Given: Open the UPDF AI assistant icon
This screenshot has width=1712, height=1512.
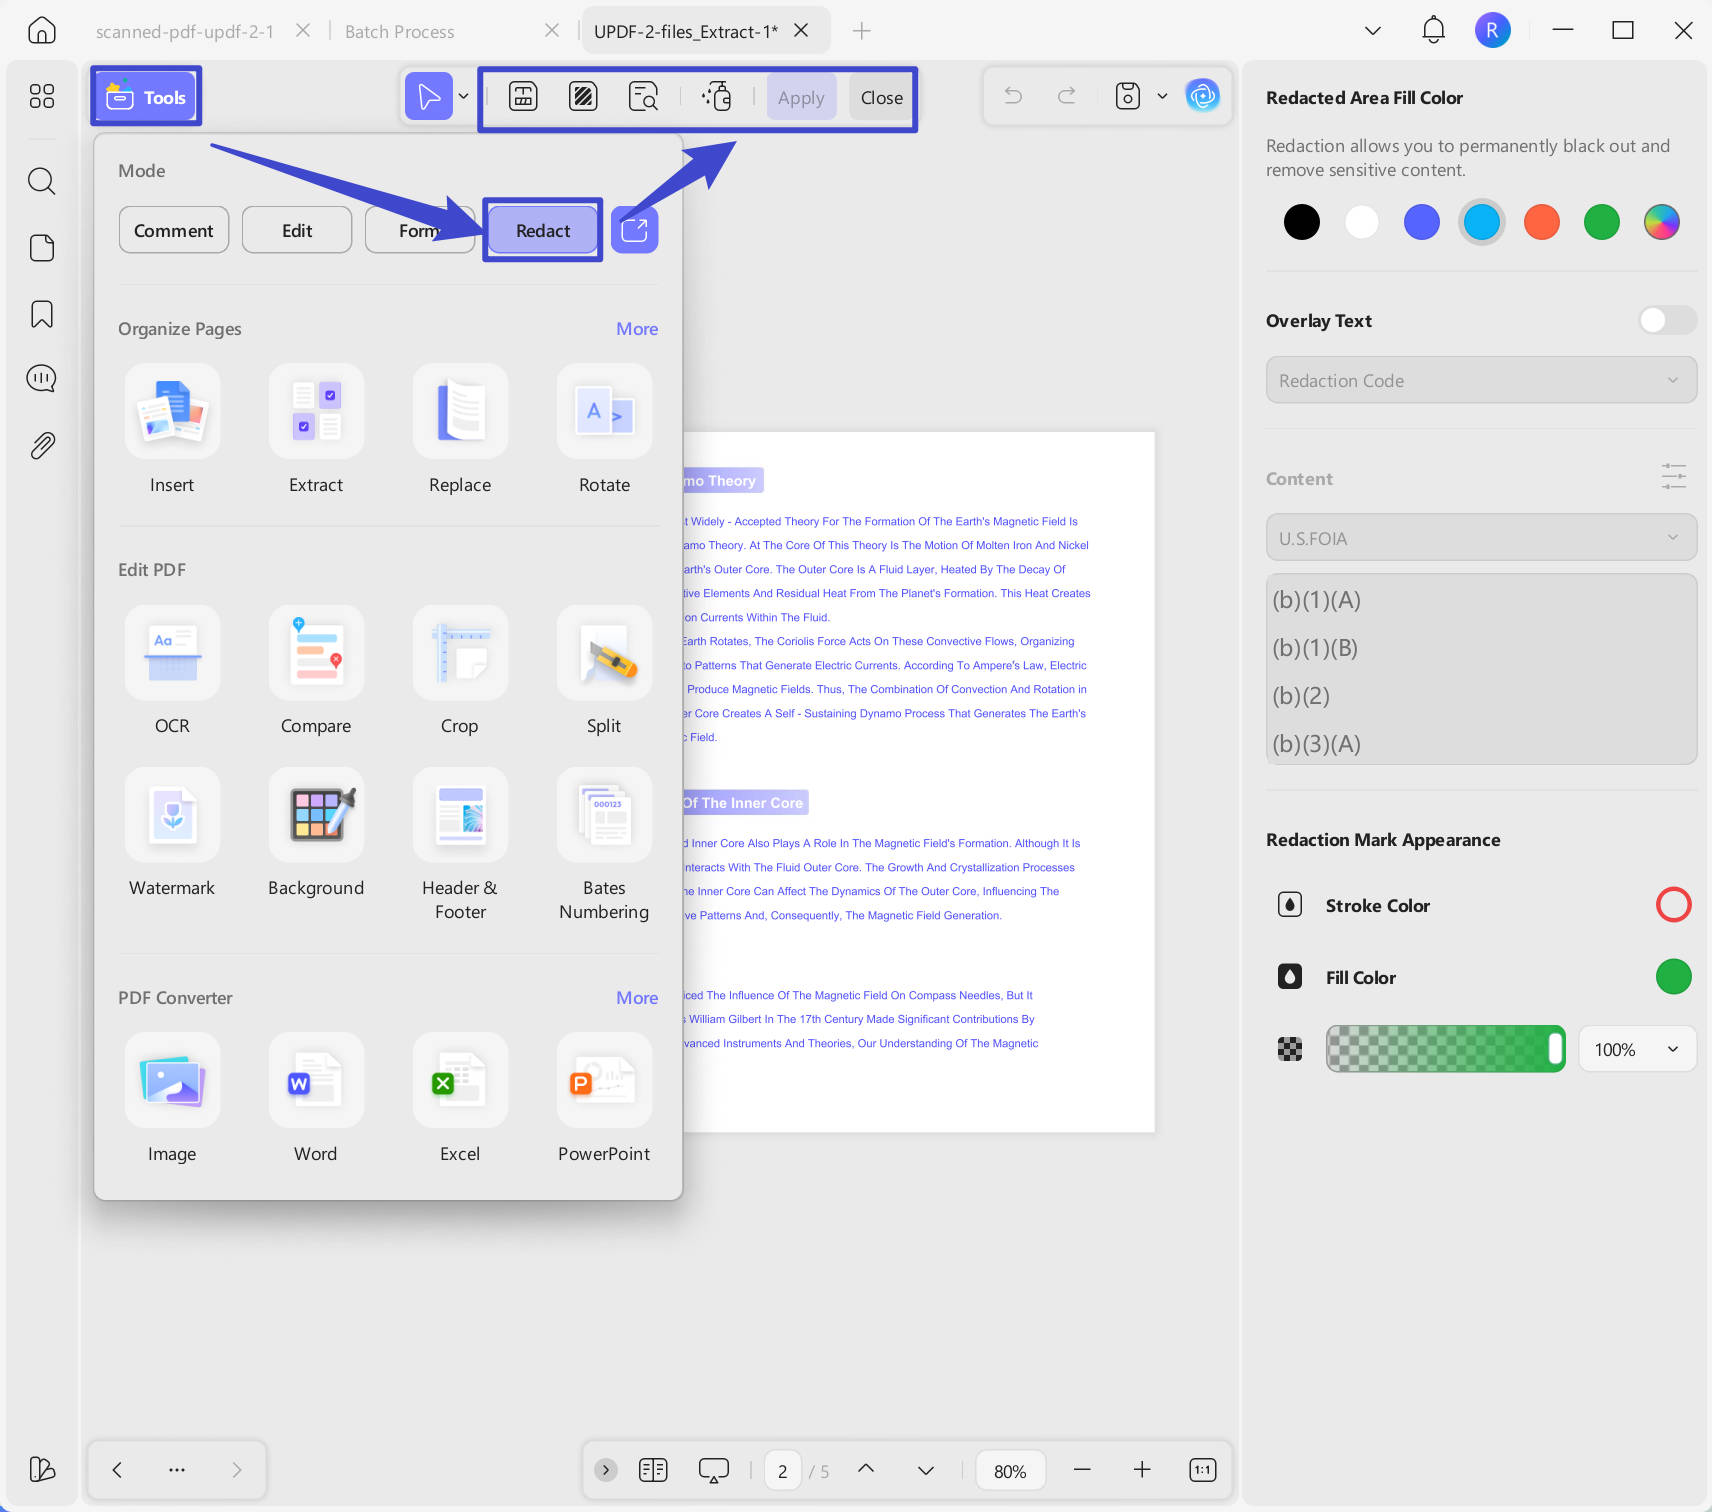Looking at the screenshot, I should pyautogui.click(x=1202, y=96).
